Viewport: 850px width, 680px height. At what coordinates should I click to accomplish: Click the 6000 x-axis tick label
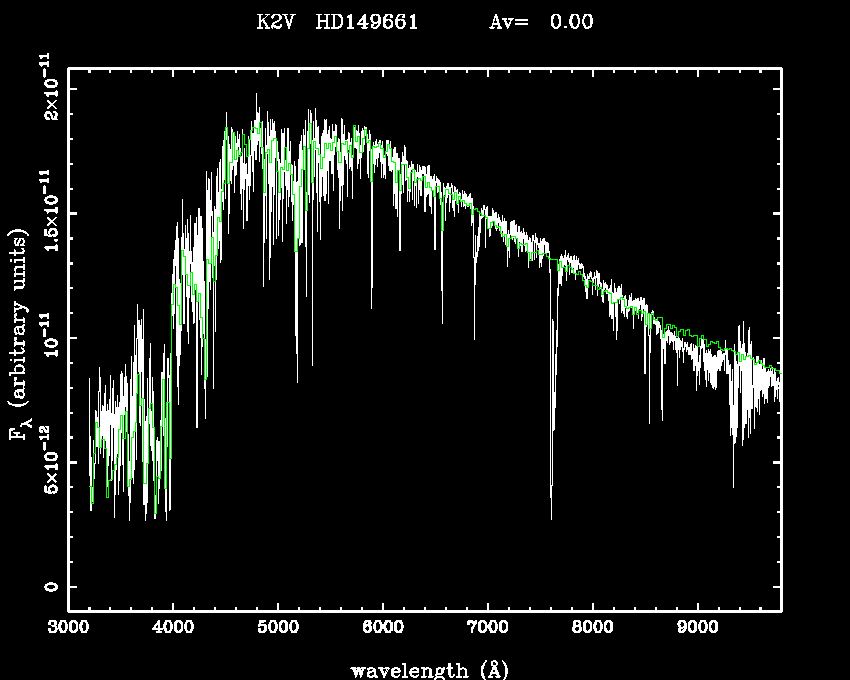click(383, 629)
